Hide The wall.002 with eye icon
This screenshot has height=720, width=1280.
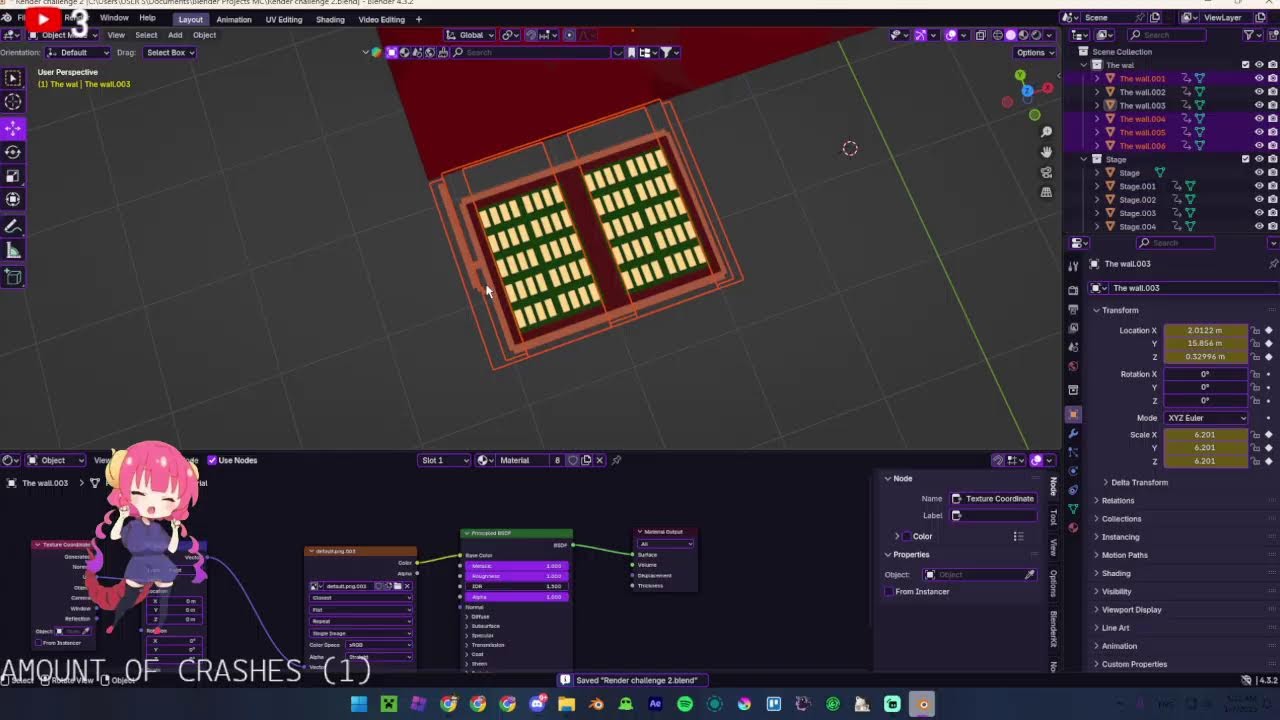(x=1259, y=92)
